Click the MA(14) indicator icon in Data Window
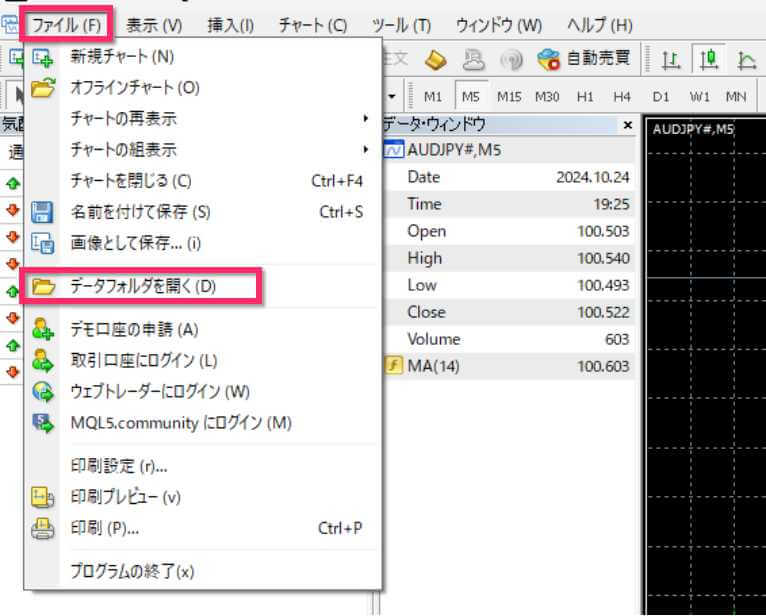This screenshot has width=766, height=616. pyautogui.click(x=394, y=366)
